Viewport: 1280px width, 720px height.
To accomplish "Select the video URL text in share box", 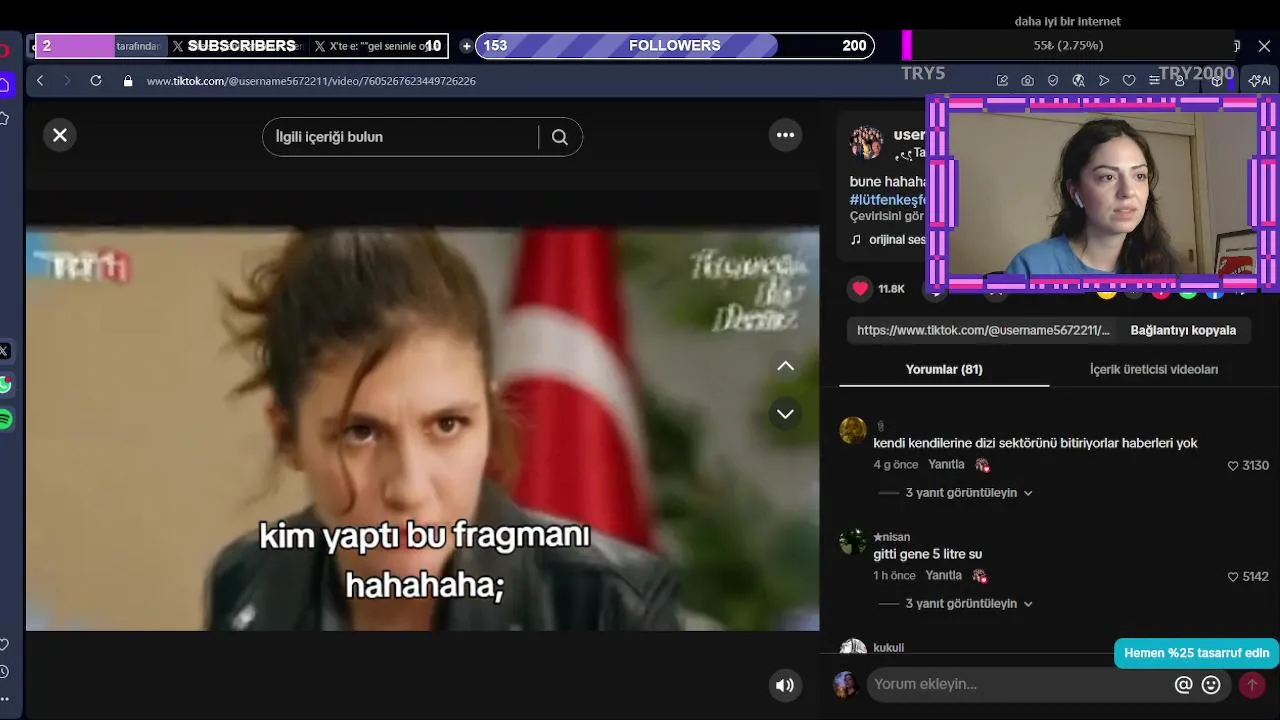I will (983, 330).
